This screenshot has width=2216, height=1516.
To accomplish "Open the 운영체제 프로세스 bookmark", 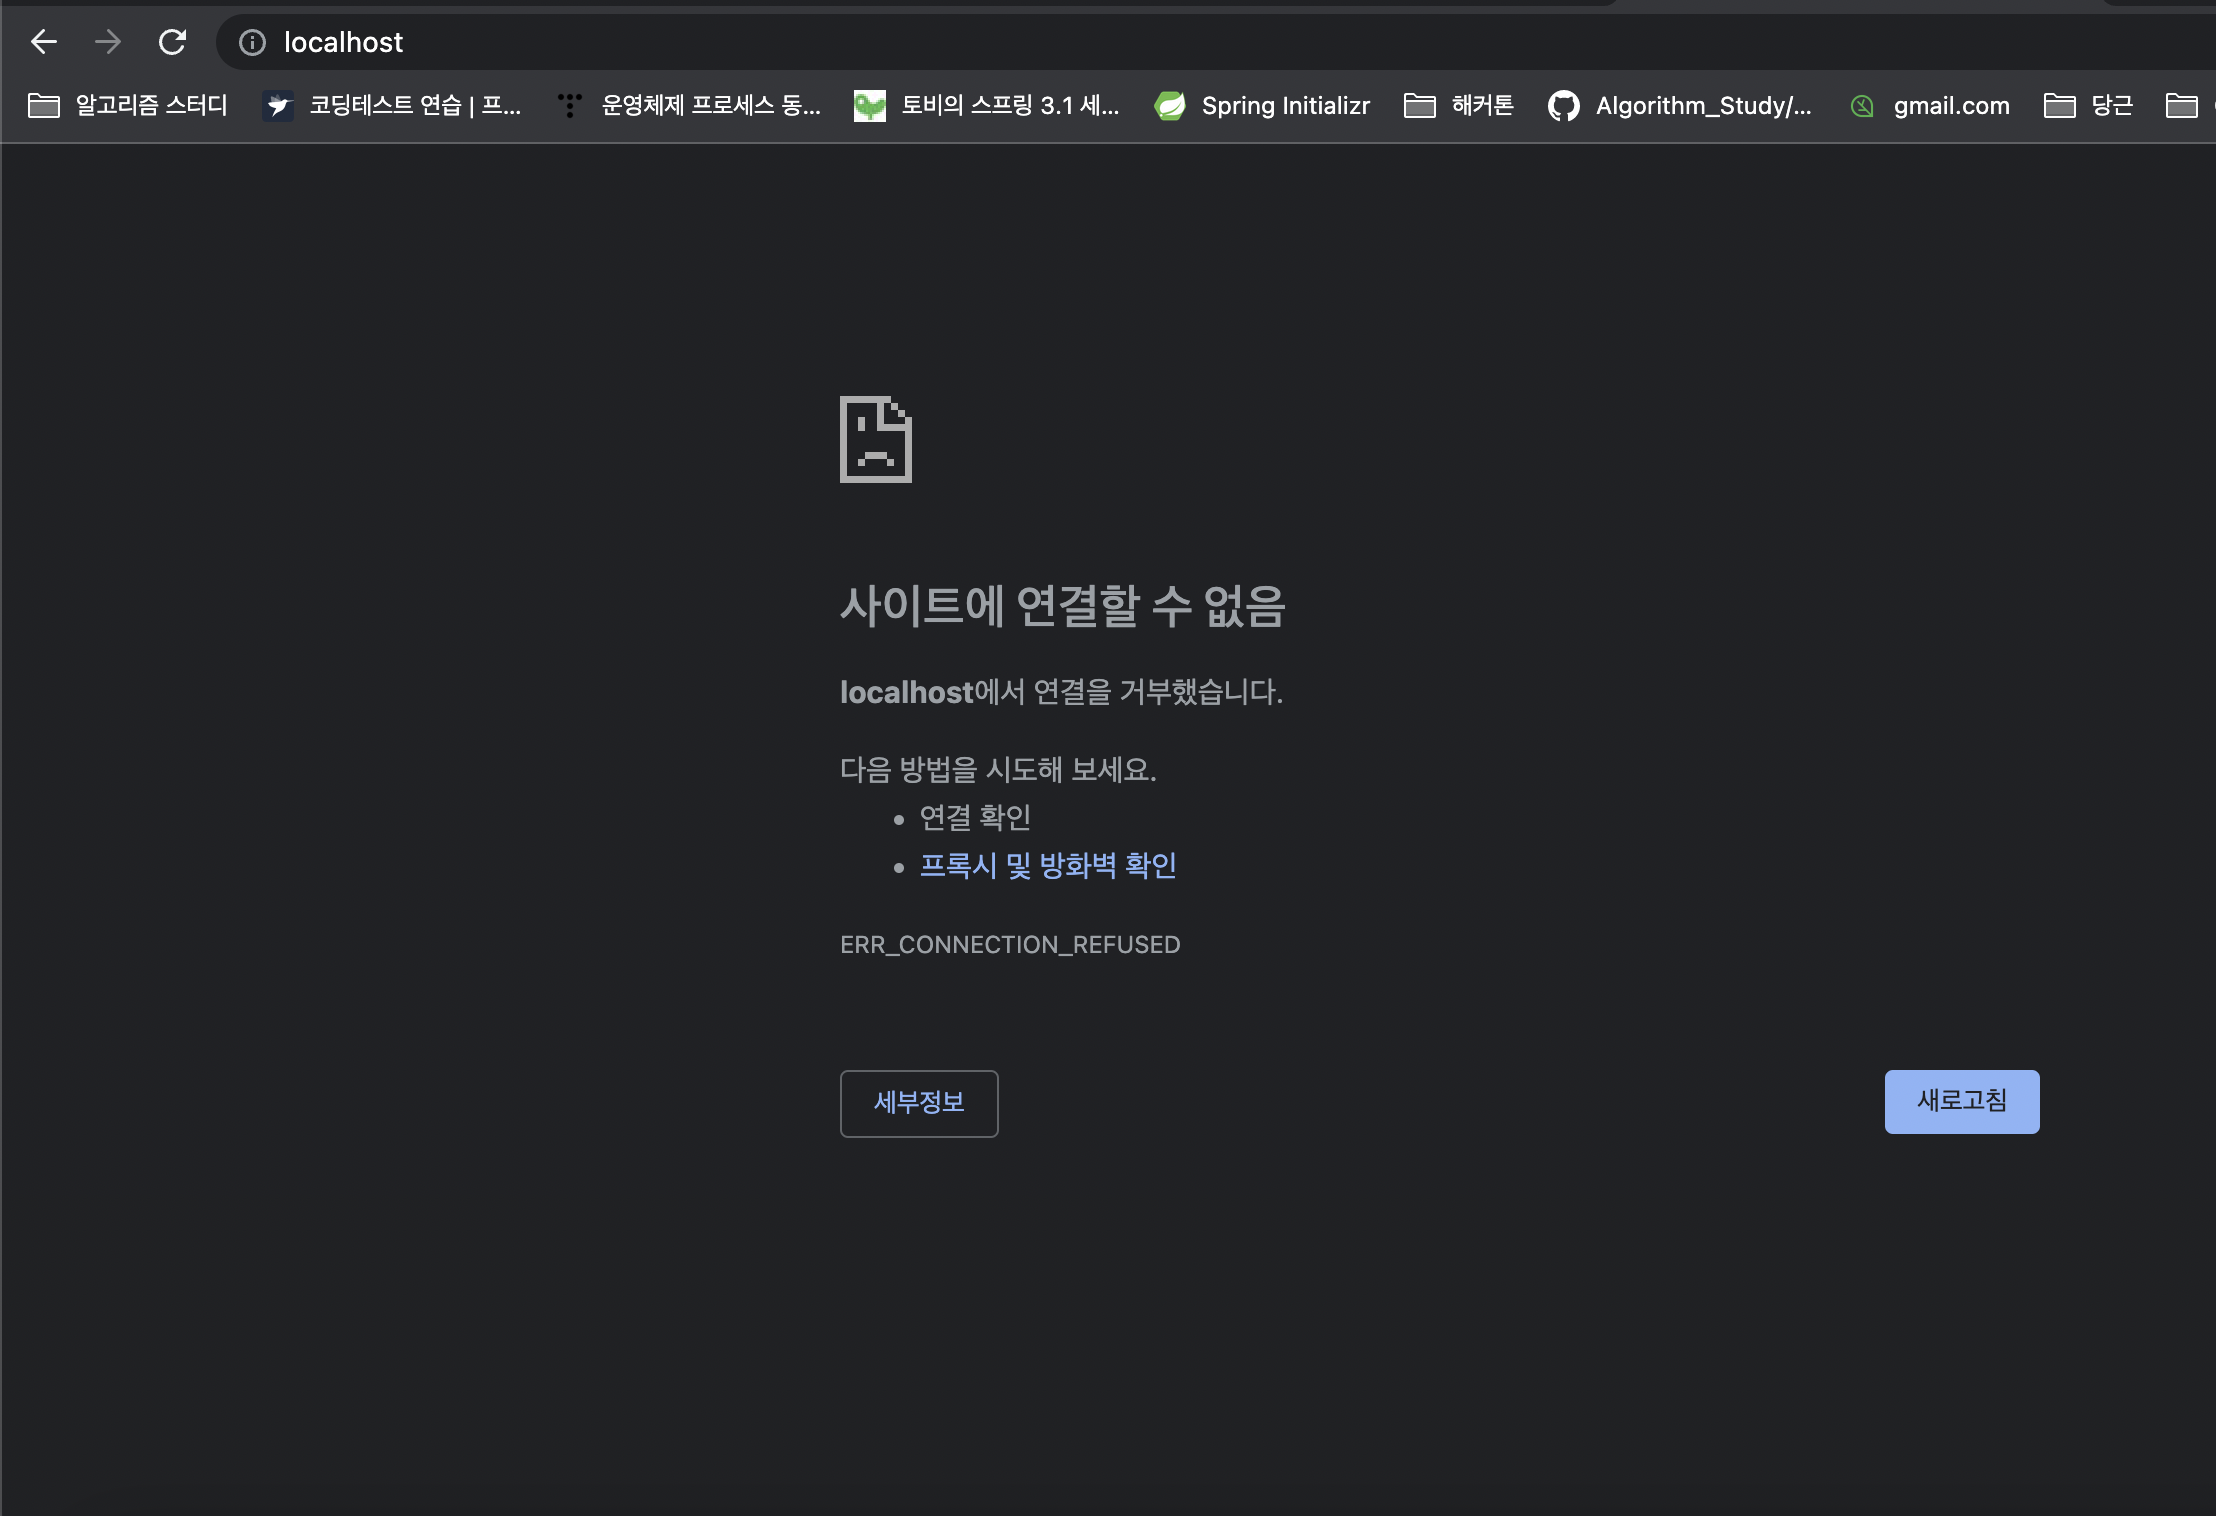I will (690, 105).
